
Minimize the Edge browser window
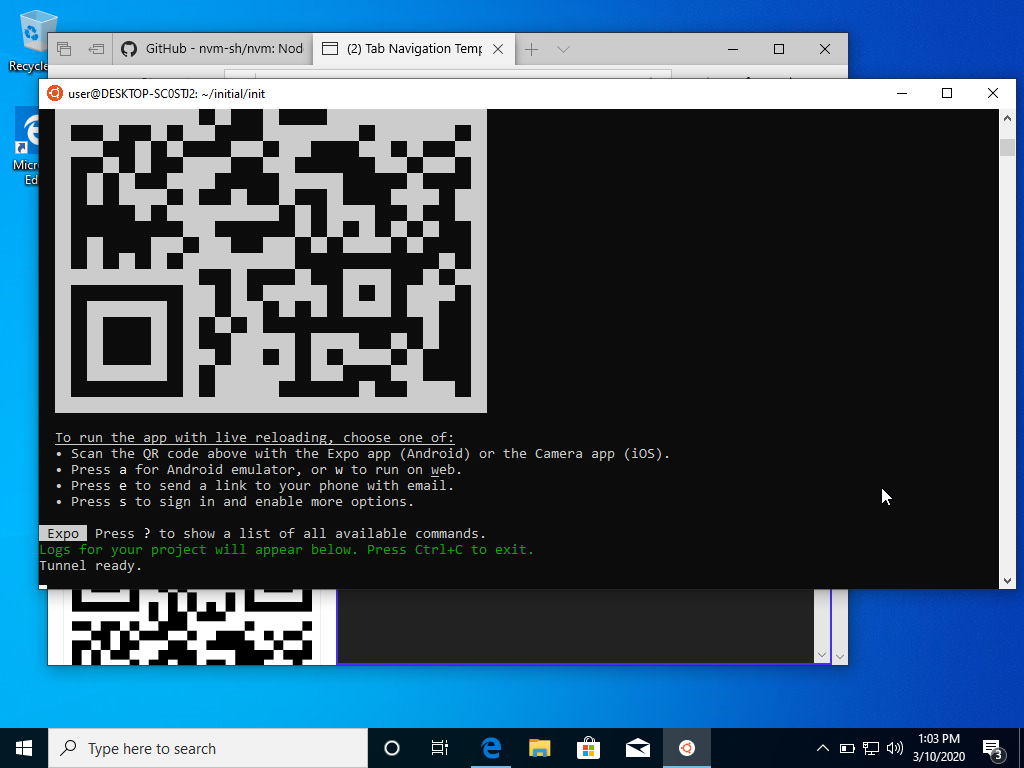click(733, 49)
